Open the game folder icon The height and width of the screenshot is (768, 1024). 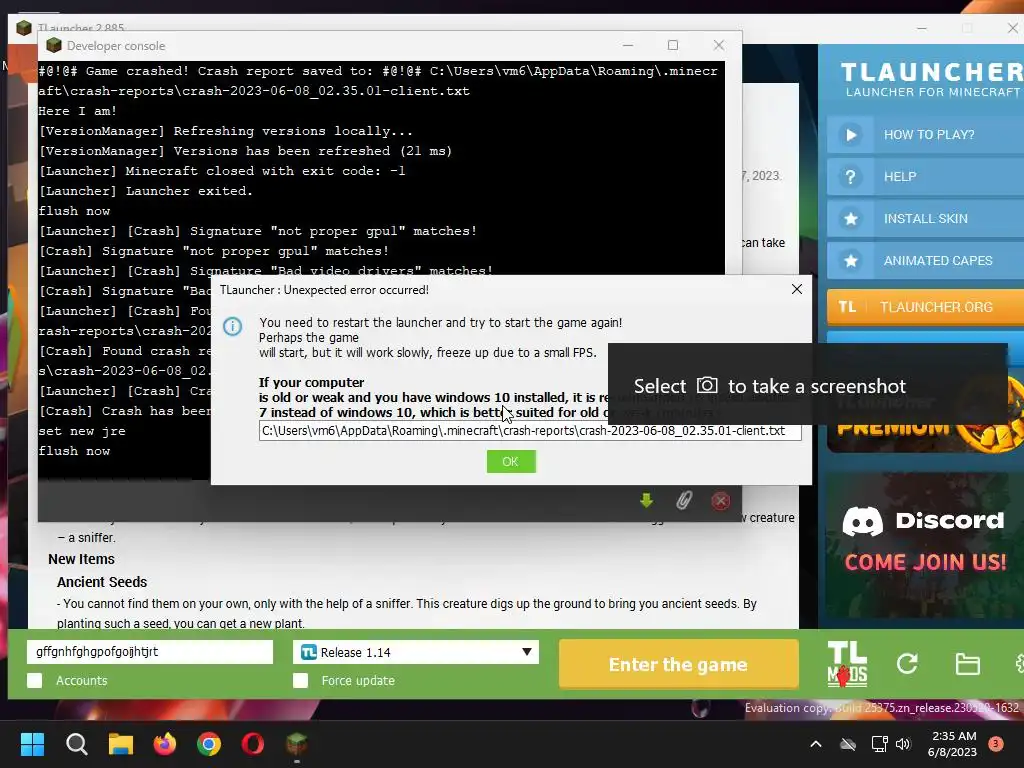967,664
